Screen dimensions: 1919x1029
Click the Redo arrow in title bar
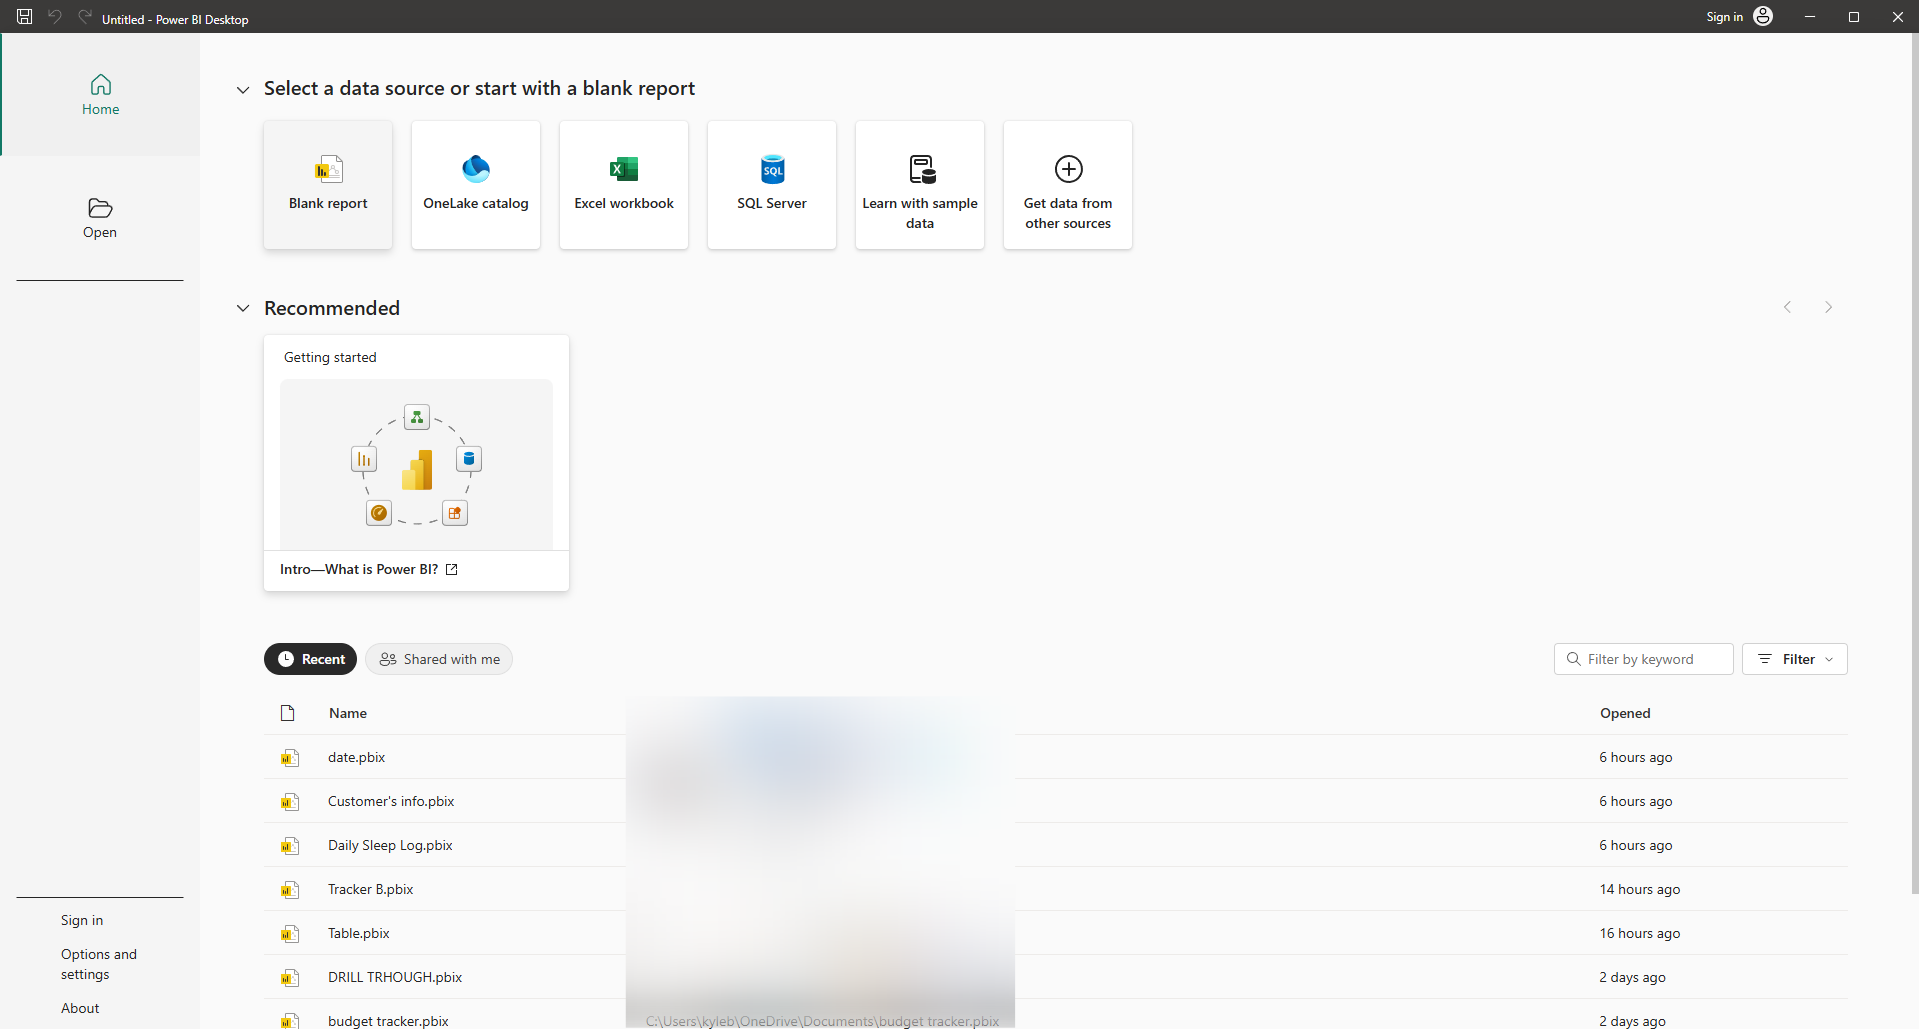pyautogui.click(x=85, y=17)
